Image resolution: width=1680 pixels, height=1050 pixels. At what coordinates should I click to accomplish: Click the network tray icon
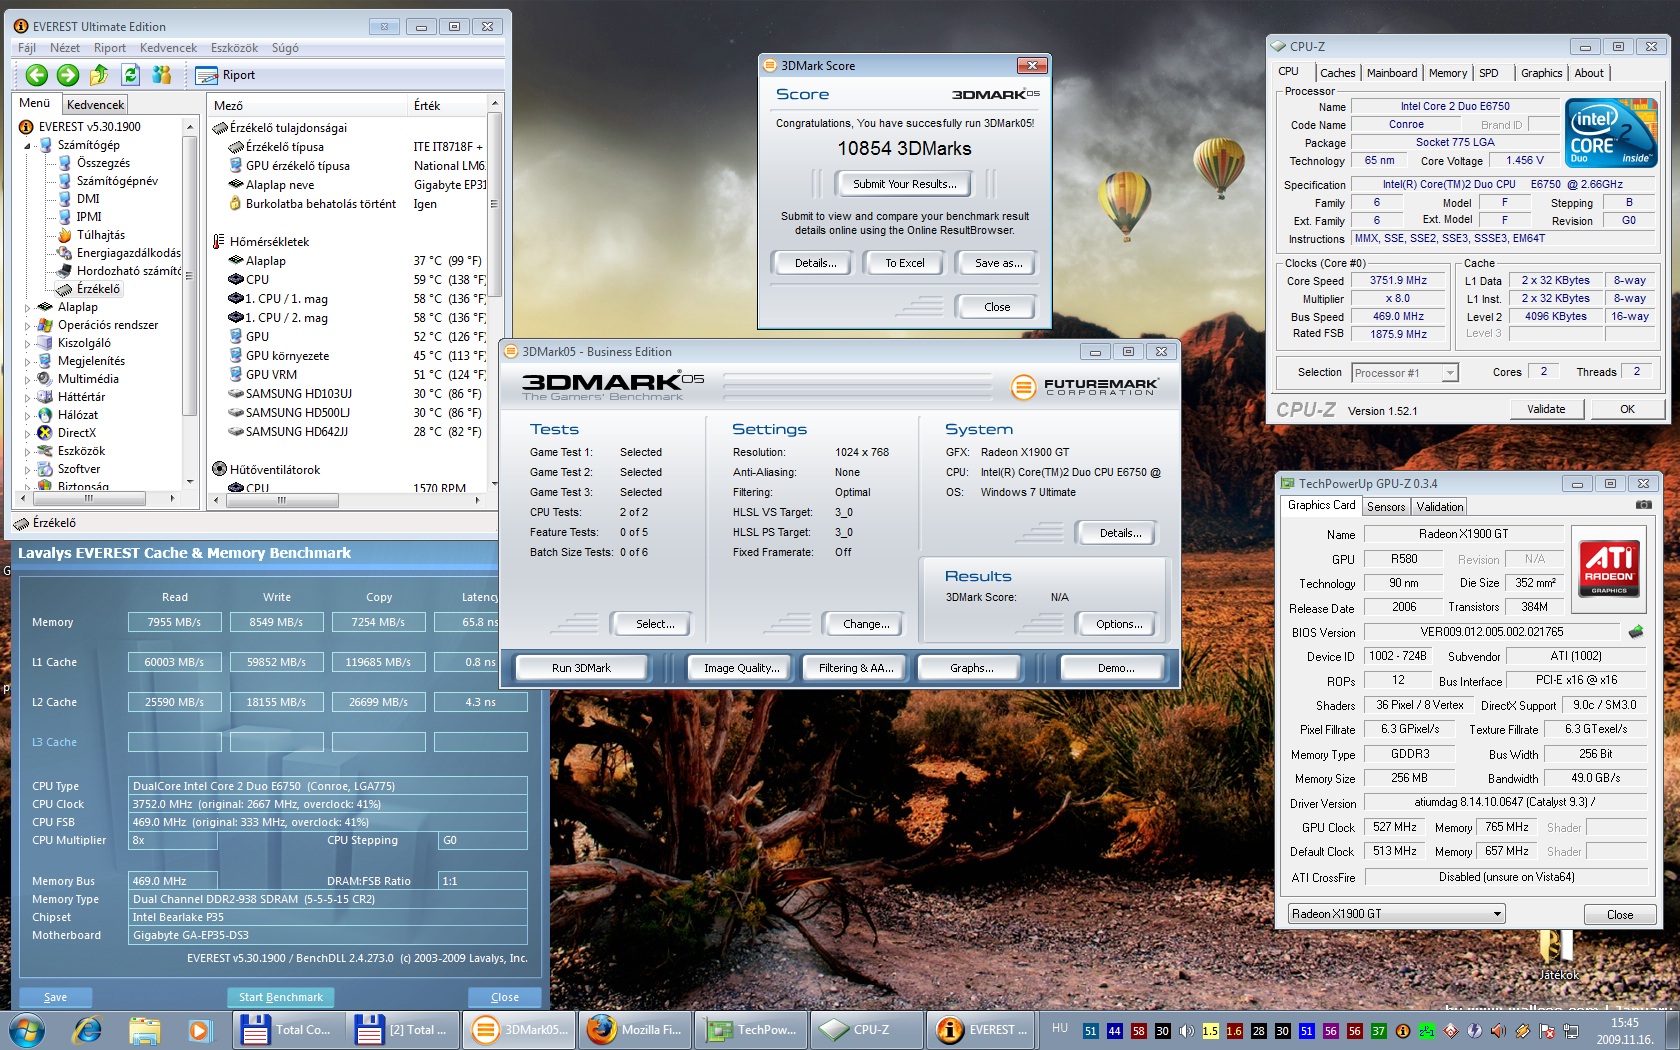(x=1571, y=1031)
